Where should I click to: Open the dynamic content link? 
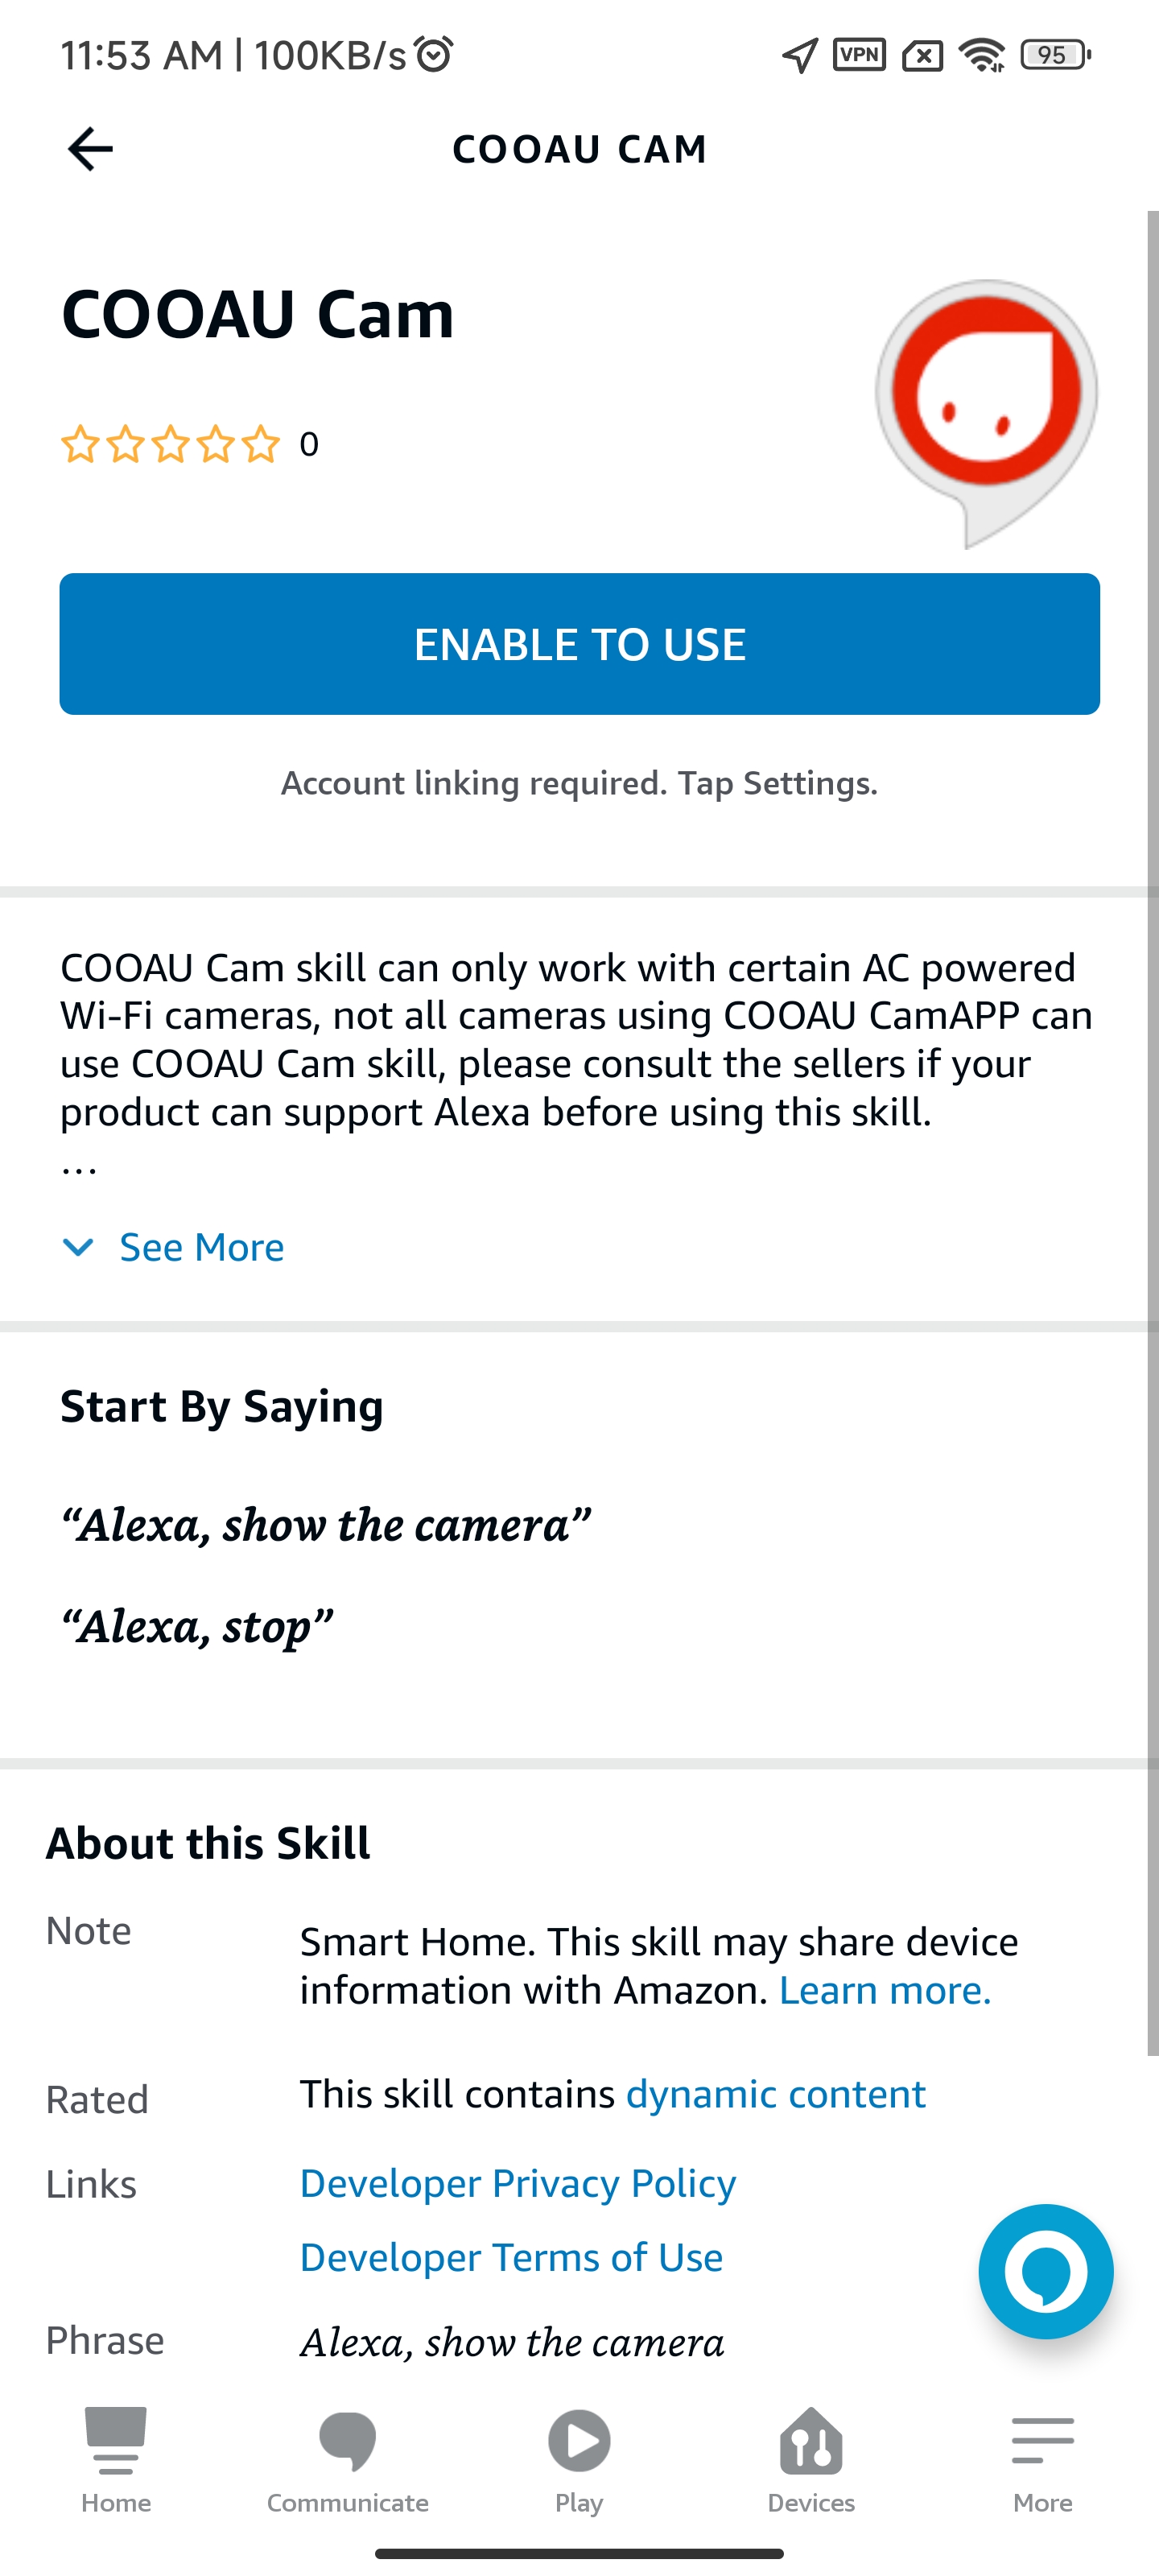[x=776, y=2094]
